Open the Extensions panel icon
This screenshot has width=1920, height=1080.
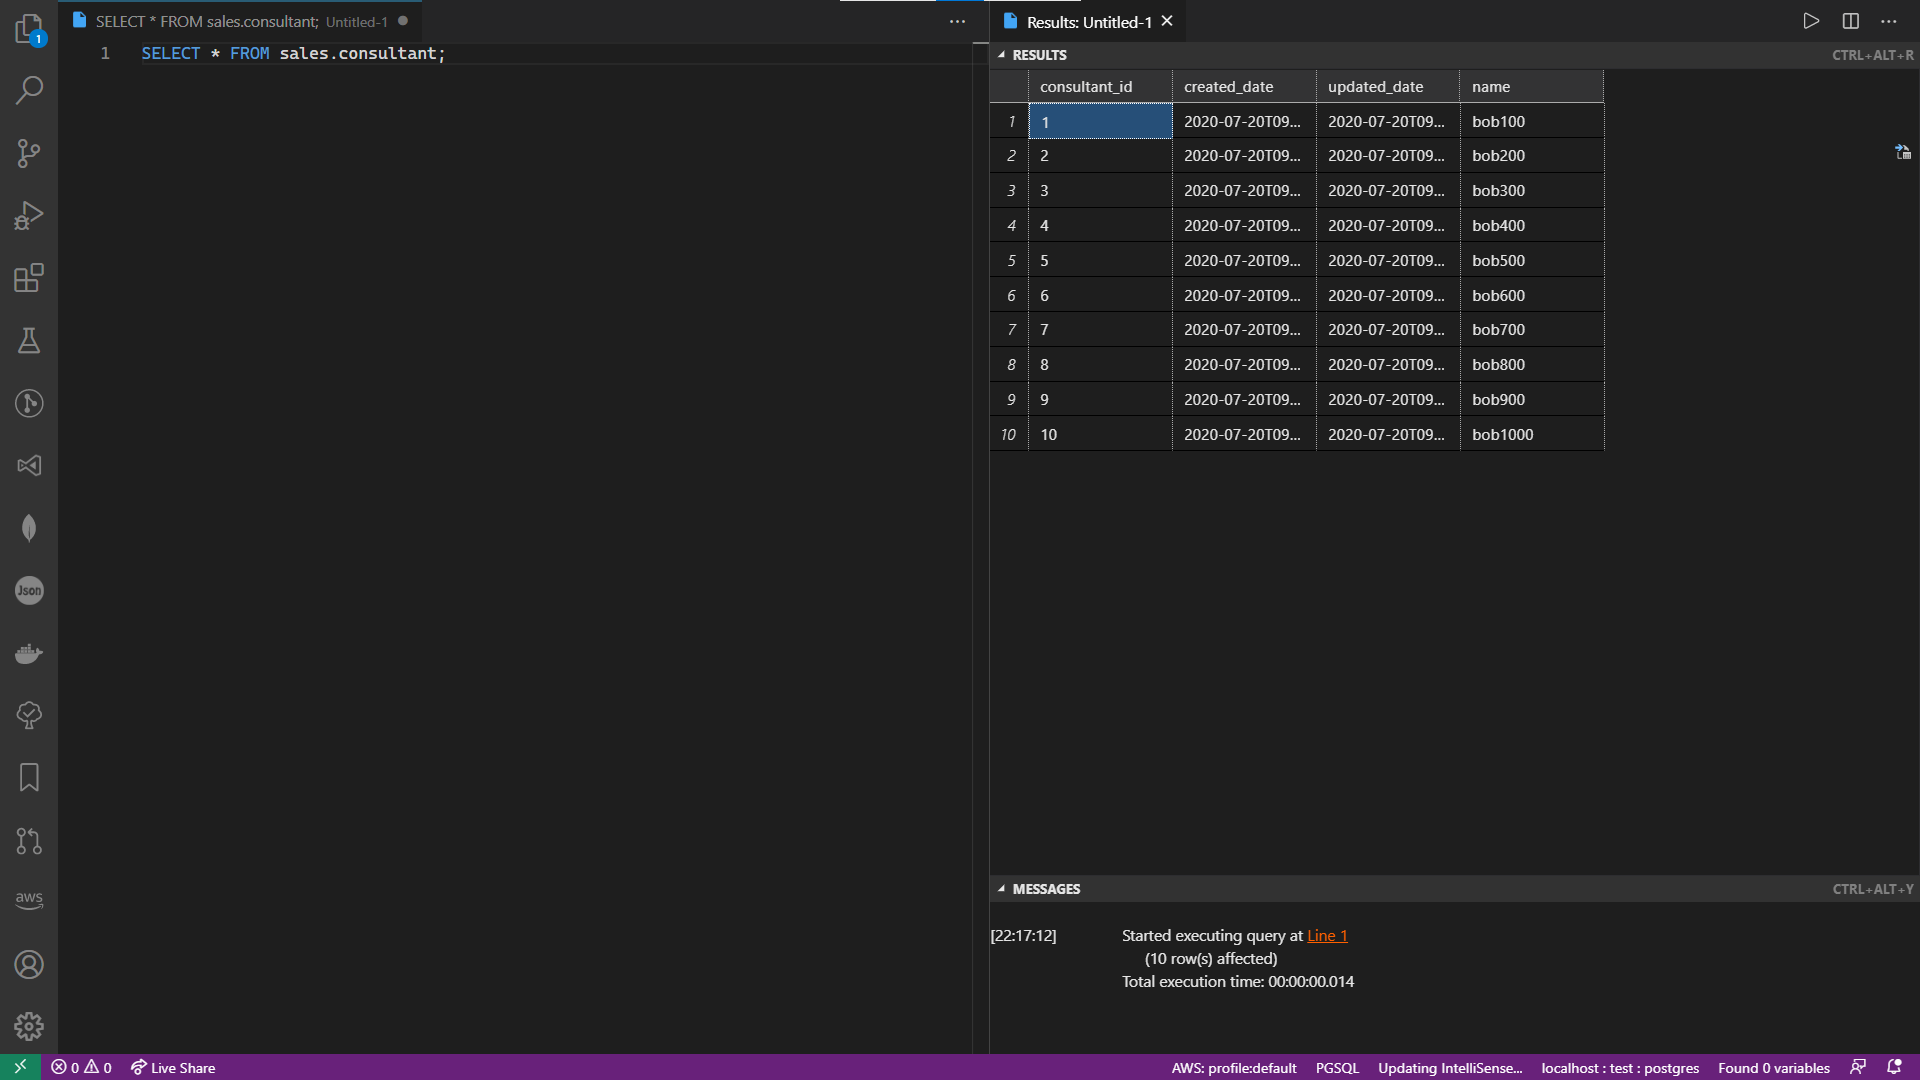pyautogui.click(x=29, y=278)
